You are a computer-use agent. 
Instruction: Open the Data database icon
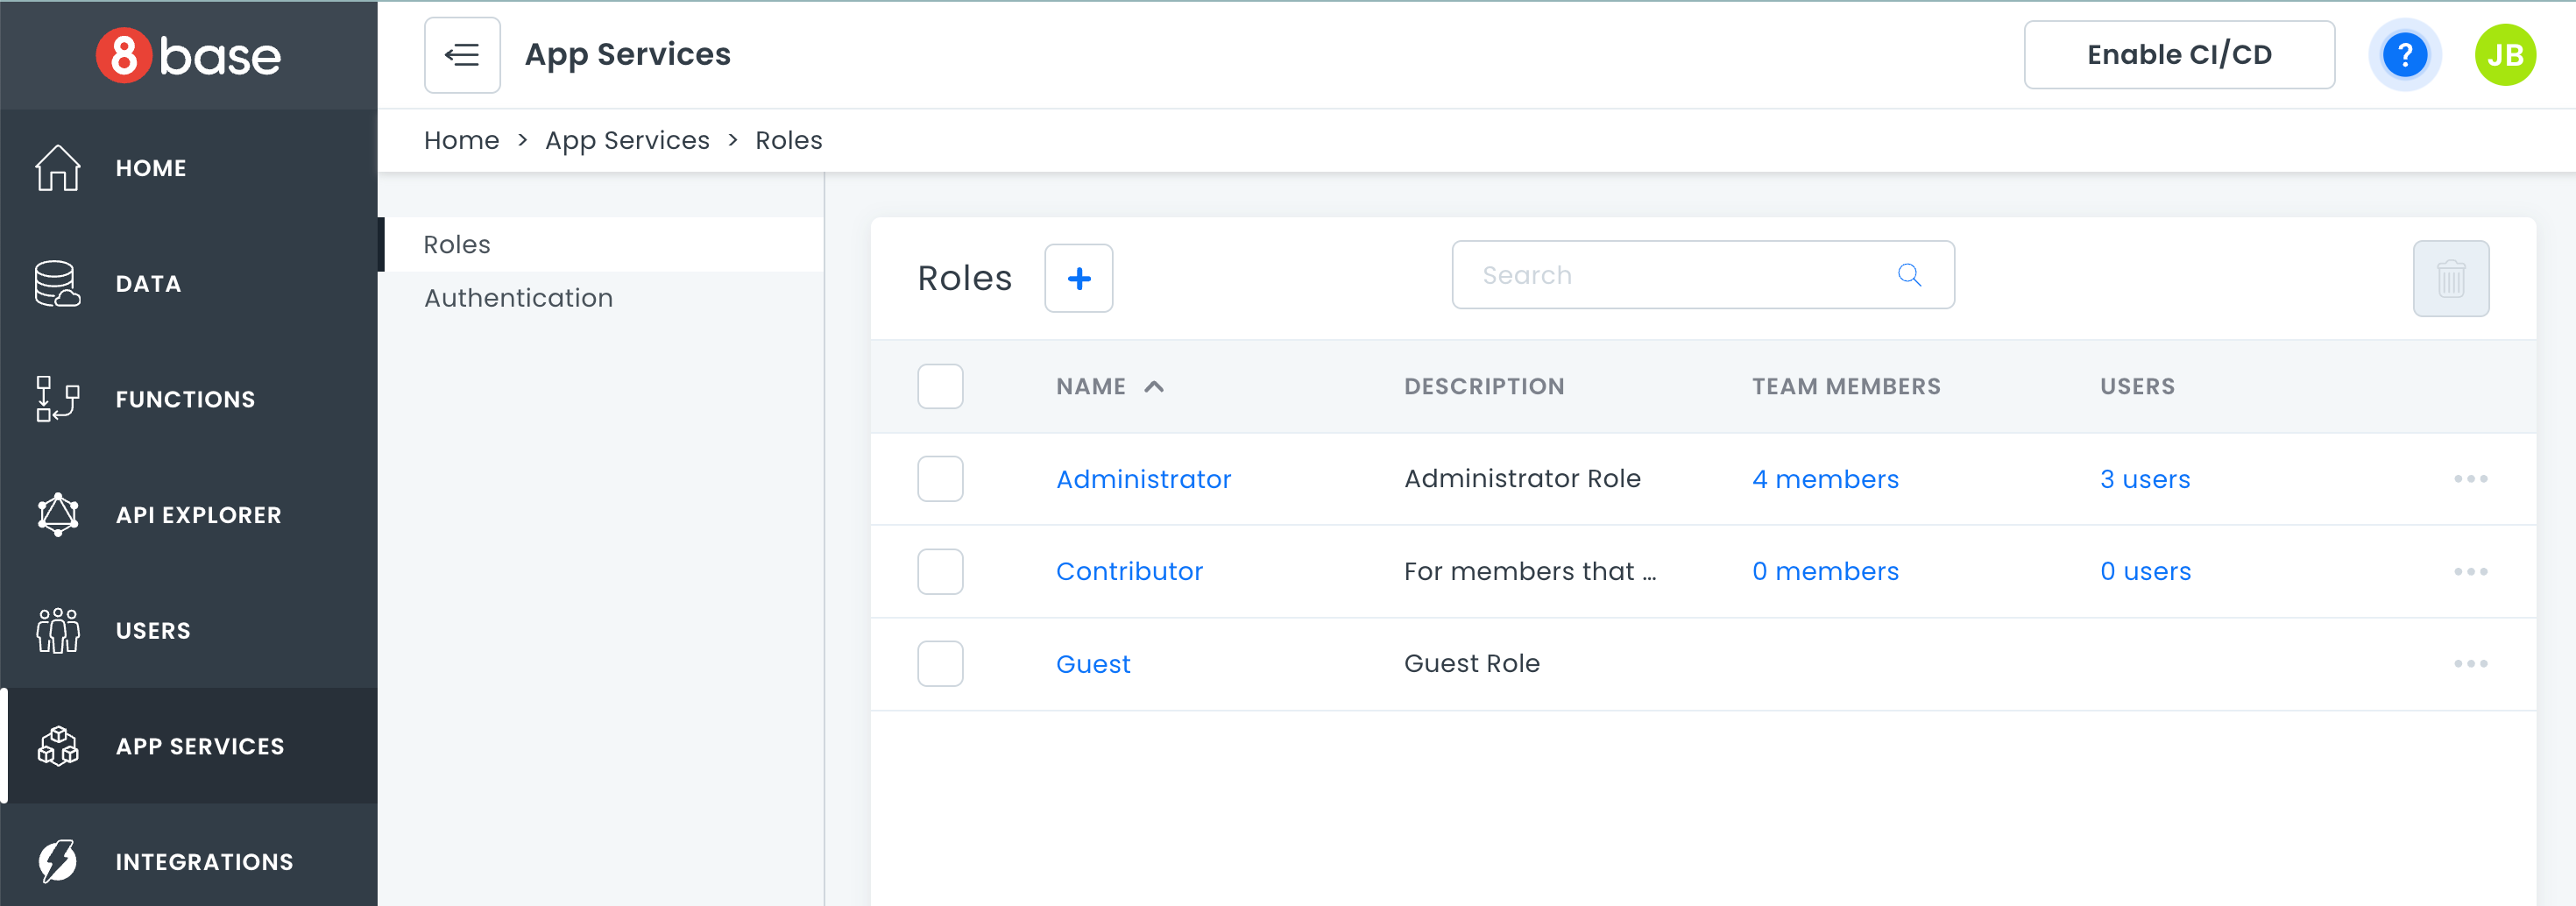(58, 284)
